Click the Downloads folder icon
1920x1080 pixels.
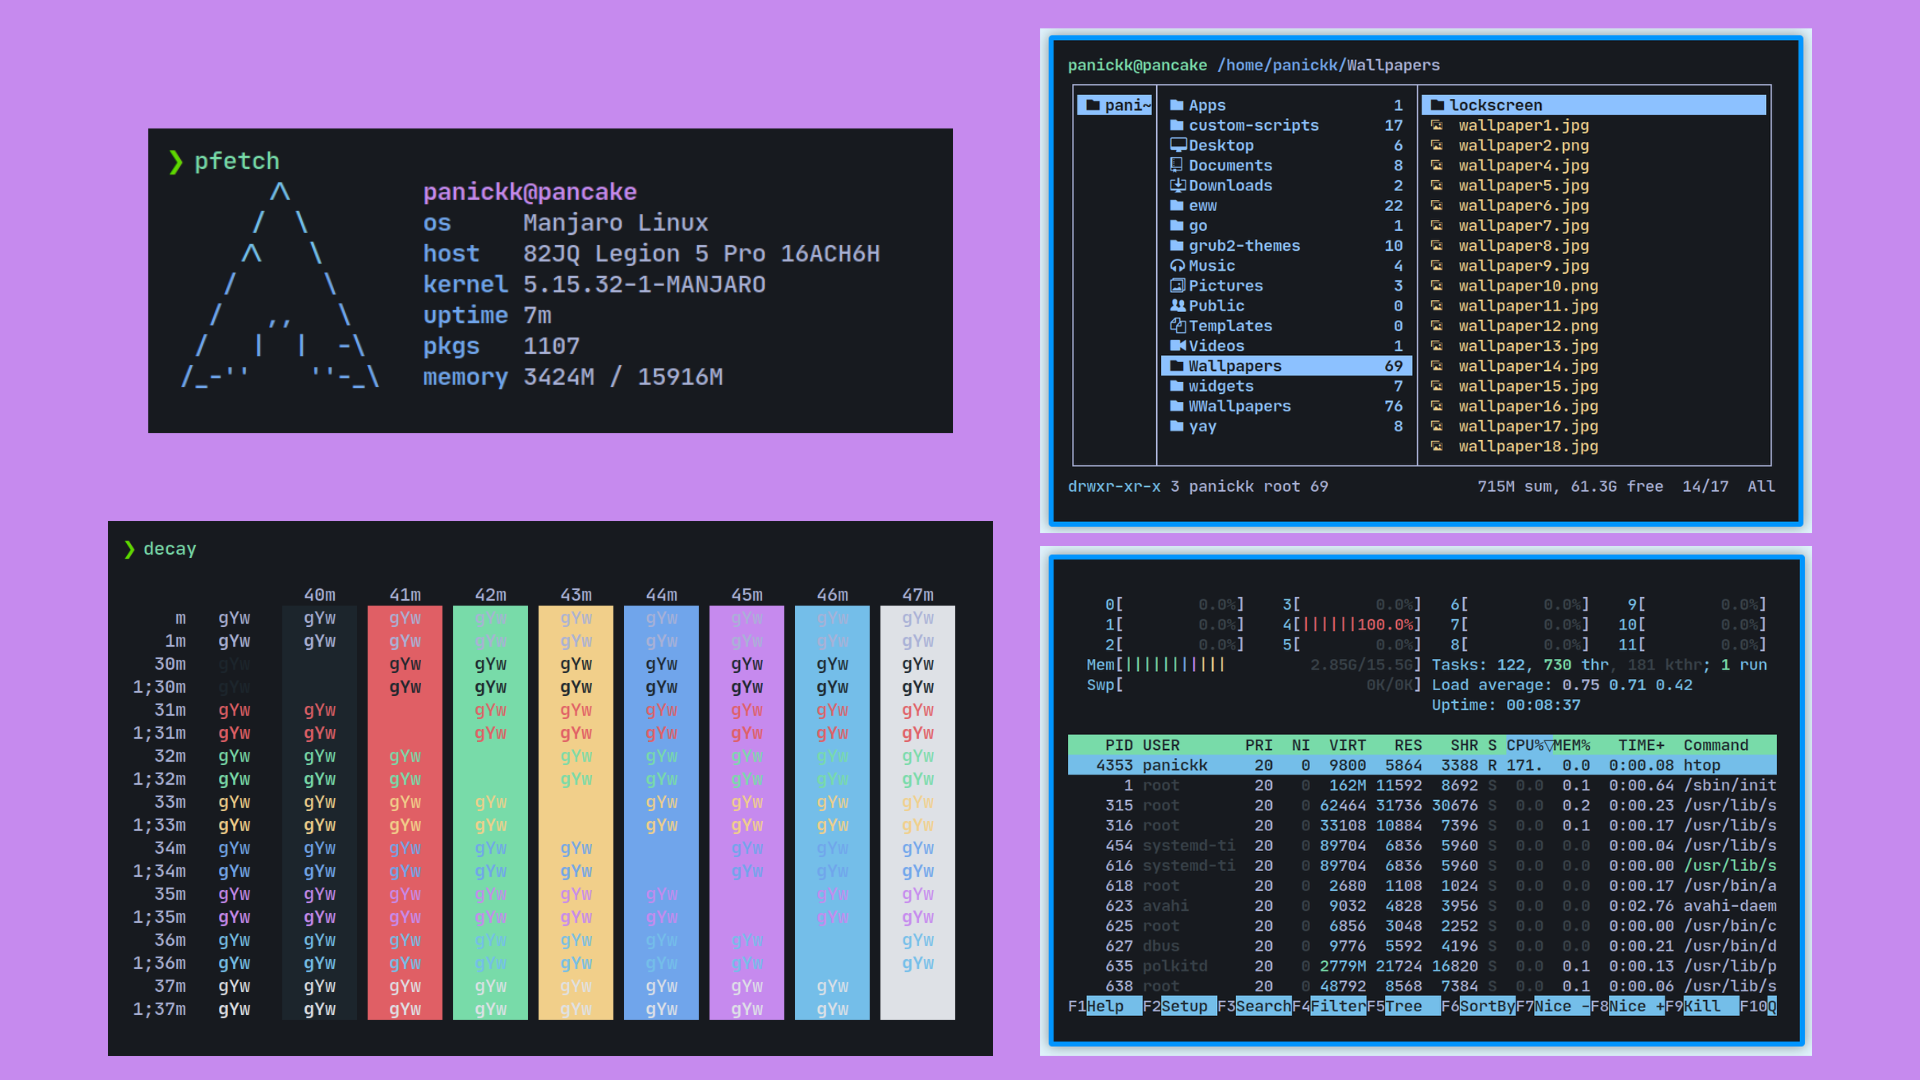[x=1178, y=185]
